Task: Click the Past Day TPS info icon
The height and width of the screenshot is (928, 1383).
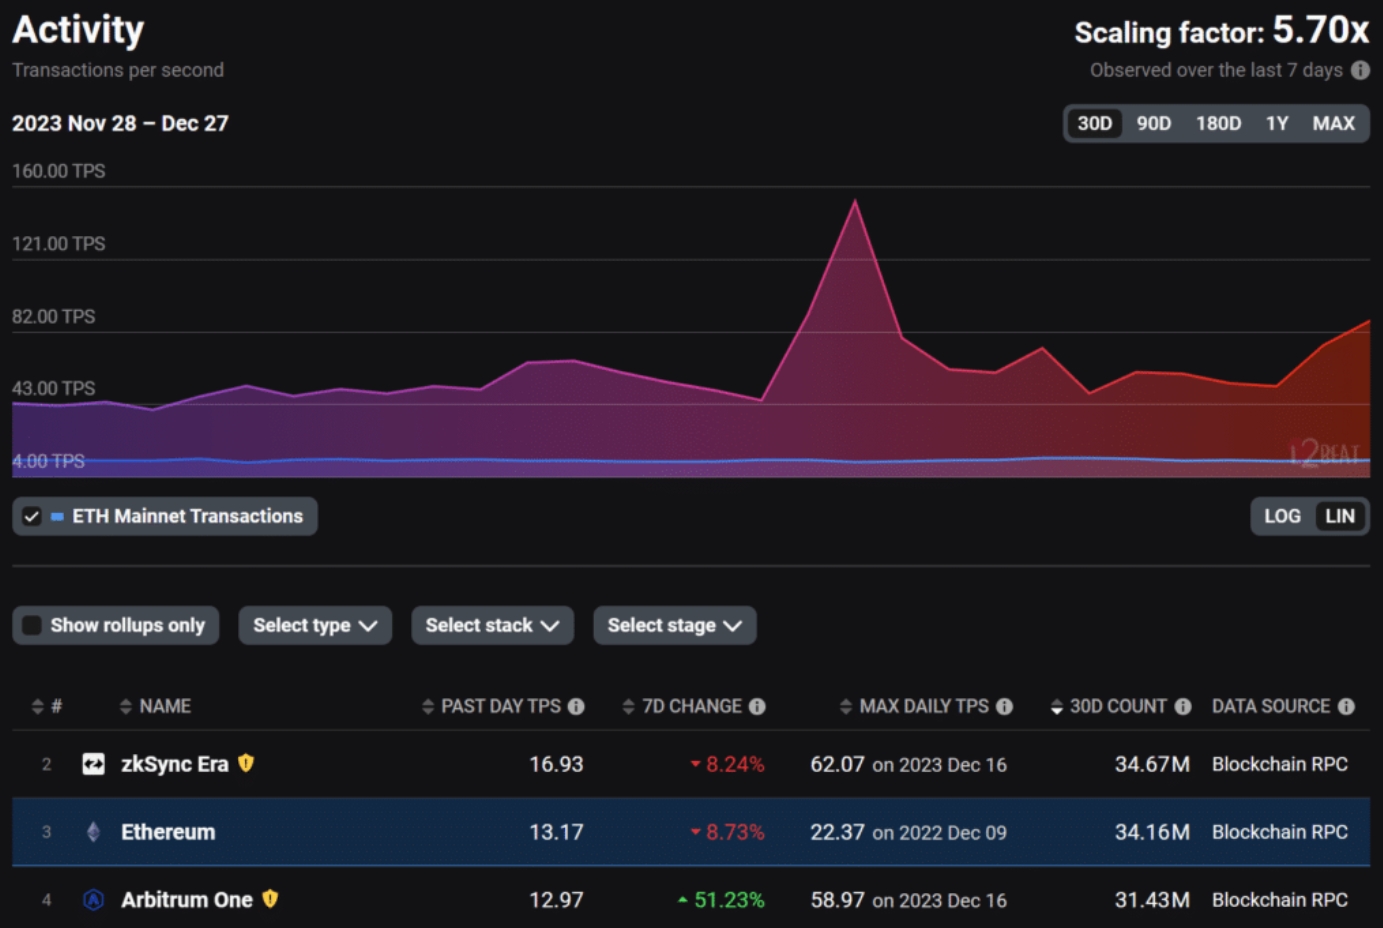Action: point(576,706)
